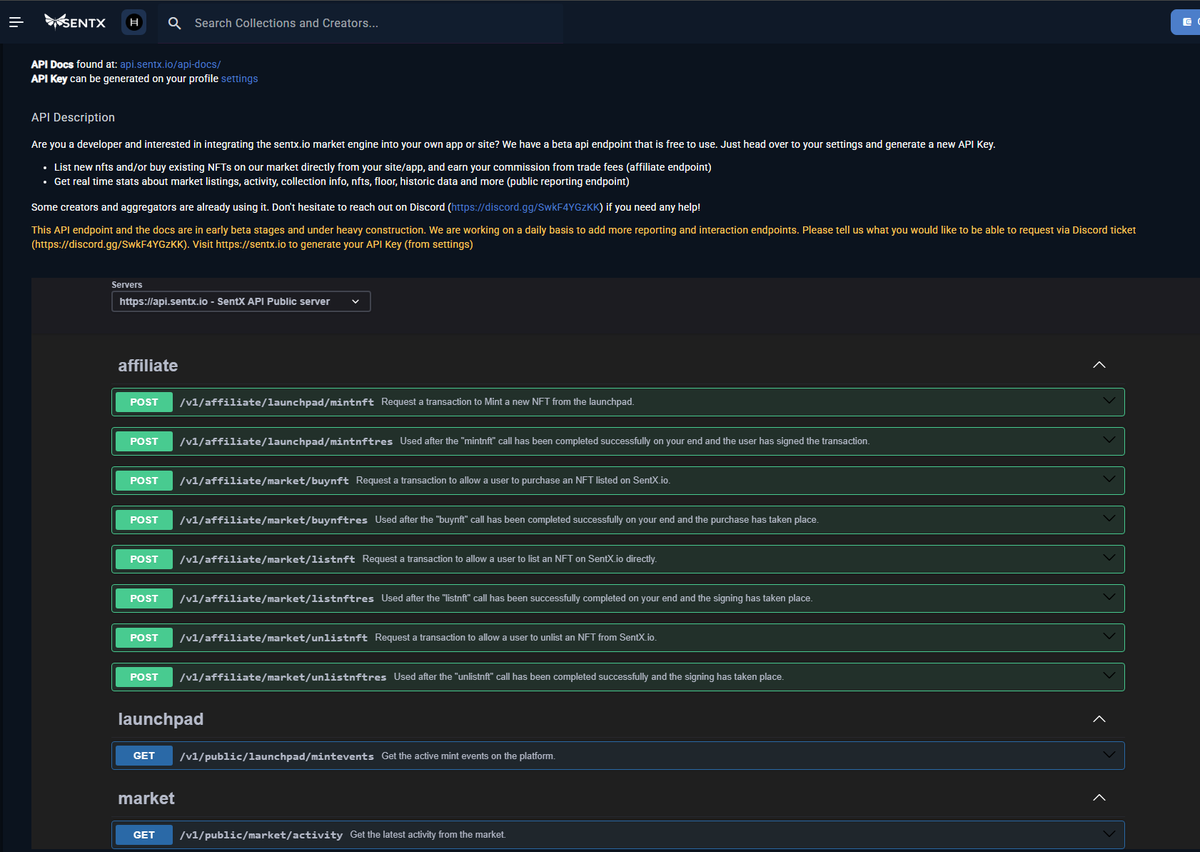Open the api.sentx.io/api-docs/ link
Screen dimensions: 1200x852
point(170,64)
